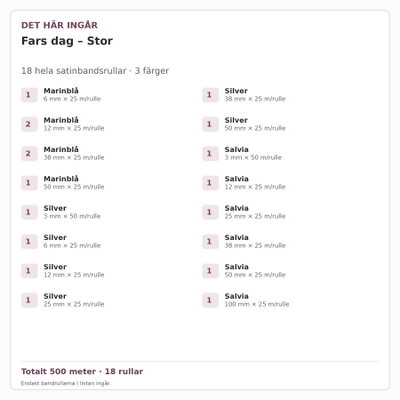400x400 pixels.
Task: Click quantity badge 2 for Marinblå 12 mm
Action: 29,124
